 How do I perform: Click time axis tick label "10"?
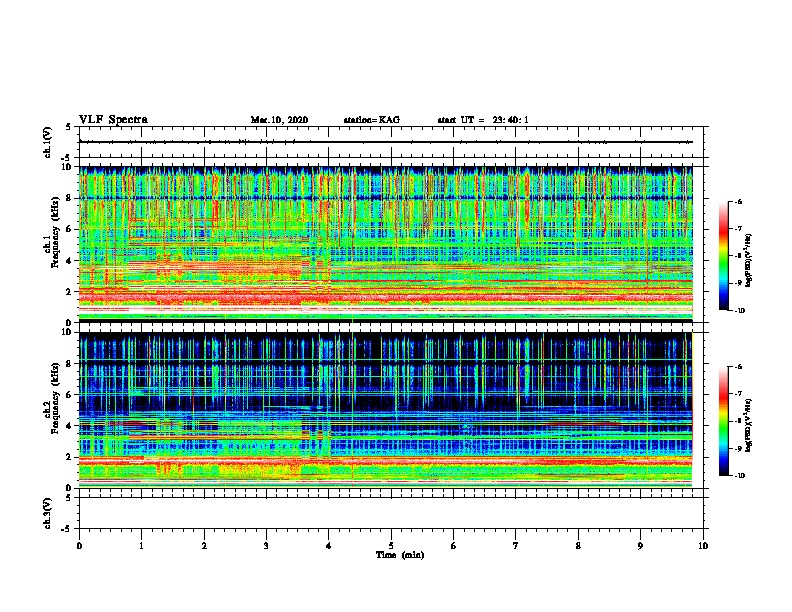coord(703,546)
